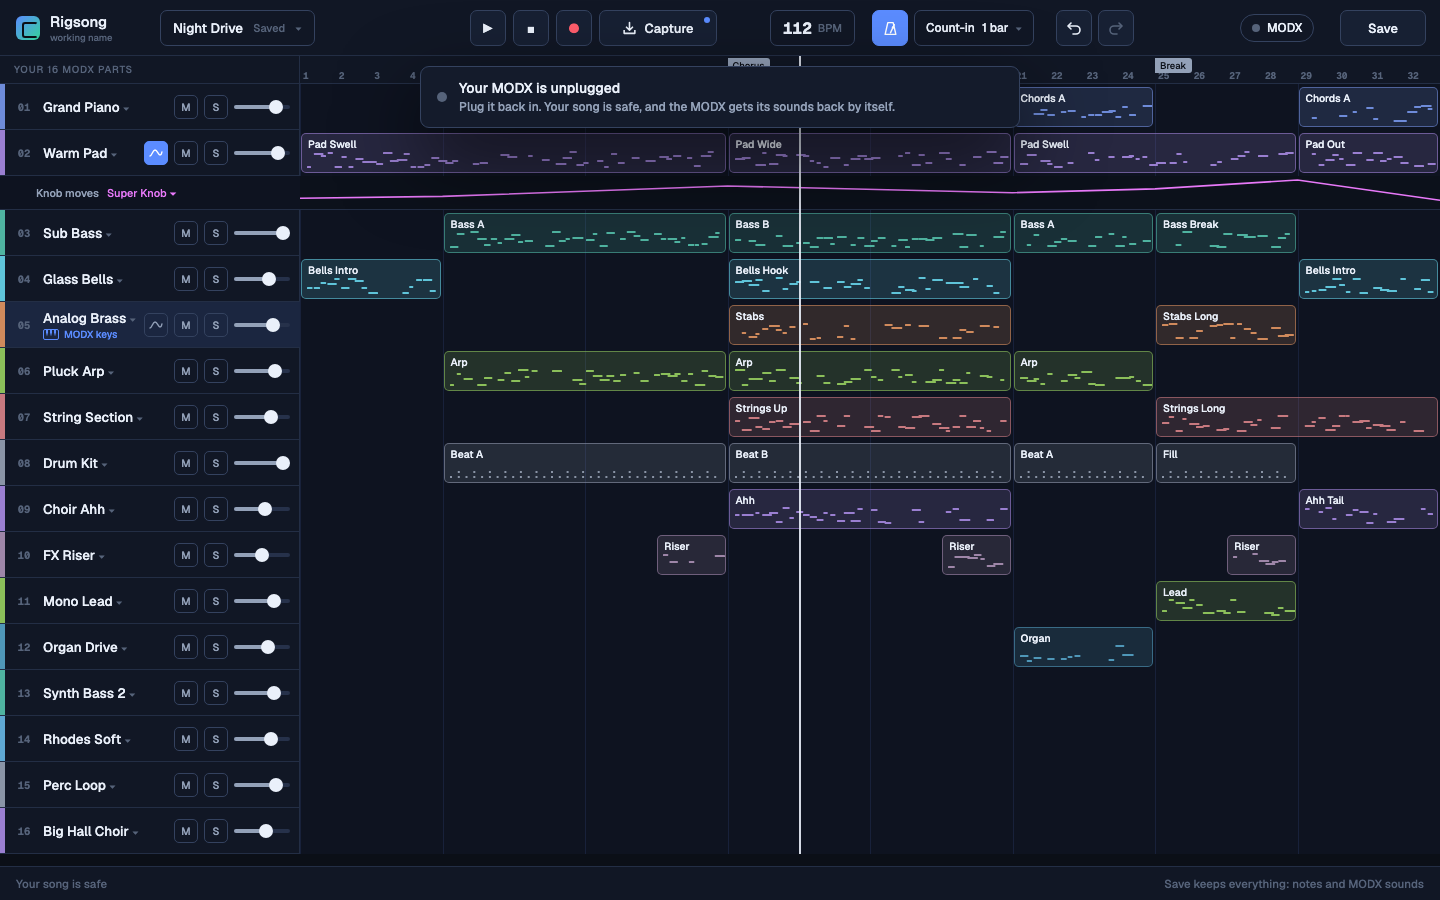
Task: Select the Strings Long clip
Action: (1297, 417)
